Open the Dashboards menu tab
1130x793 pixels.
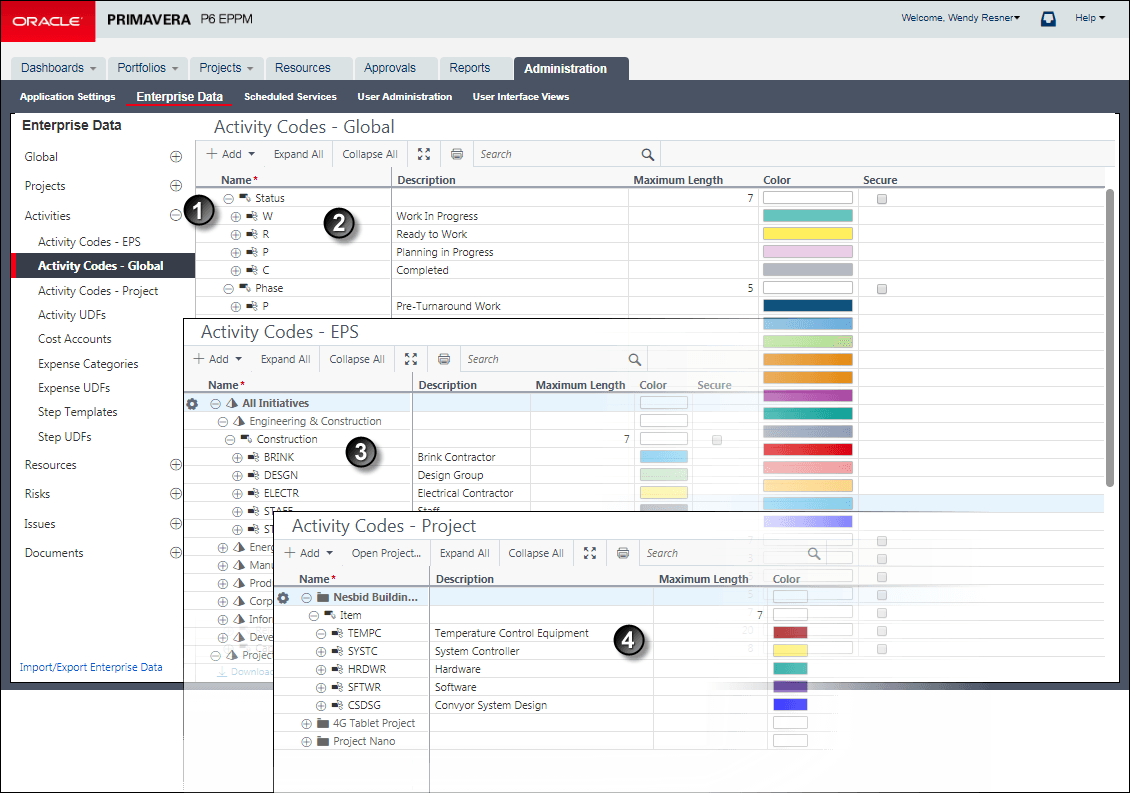coord(58,68)
